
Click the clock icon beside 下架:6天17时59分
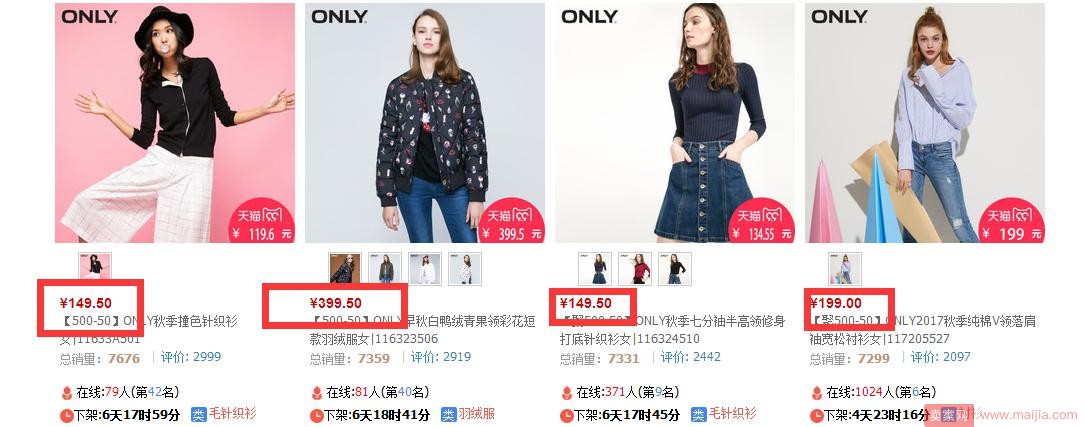coord(66,415)
